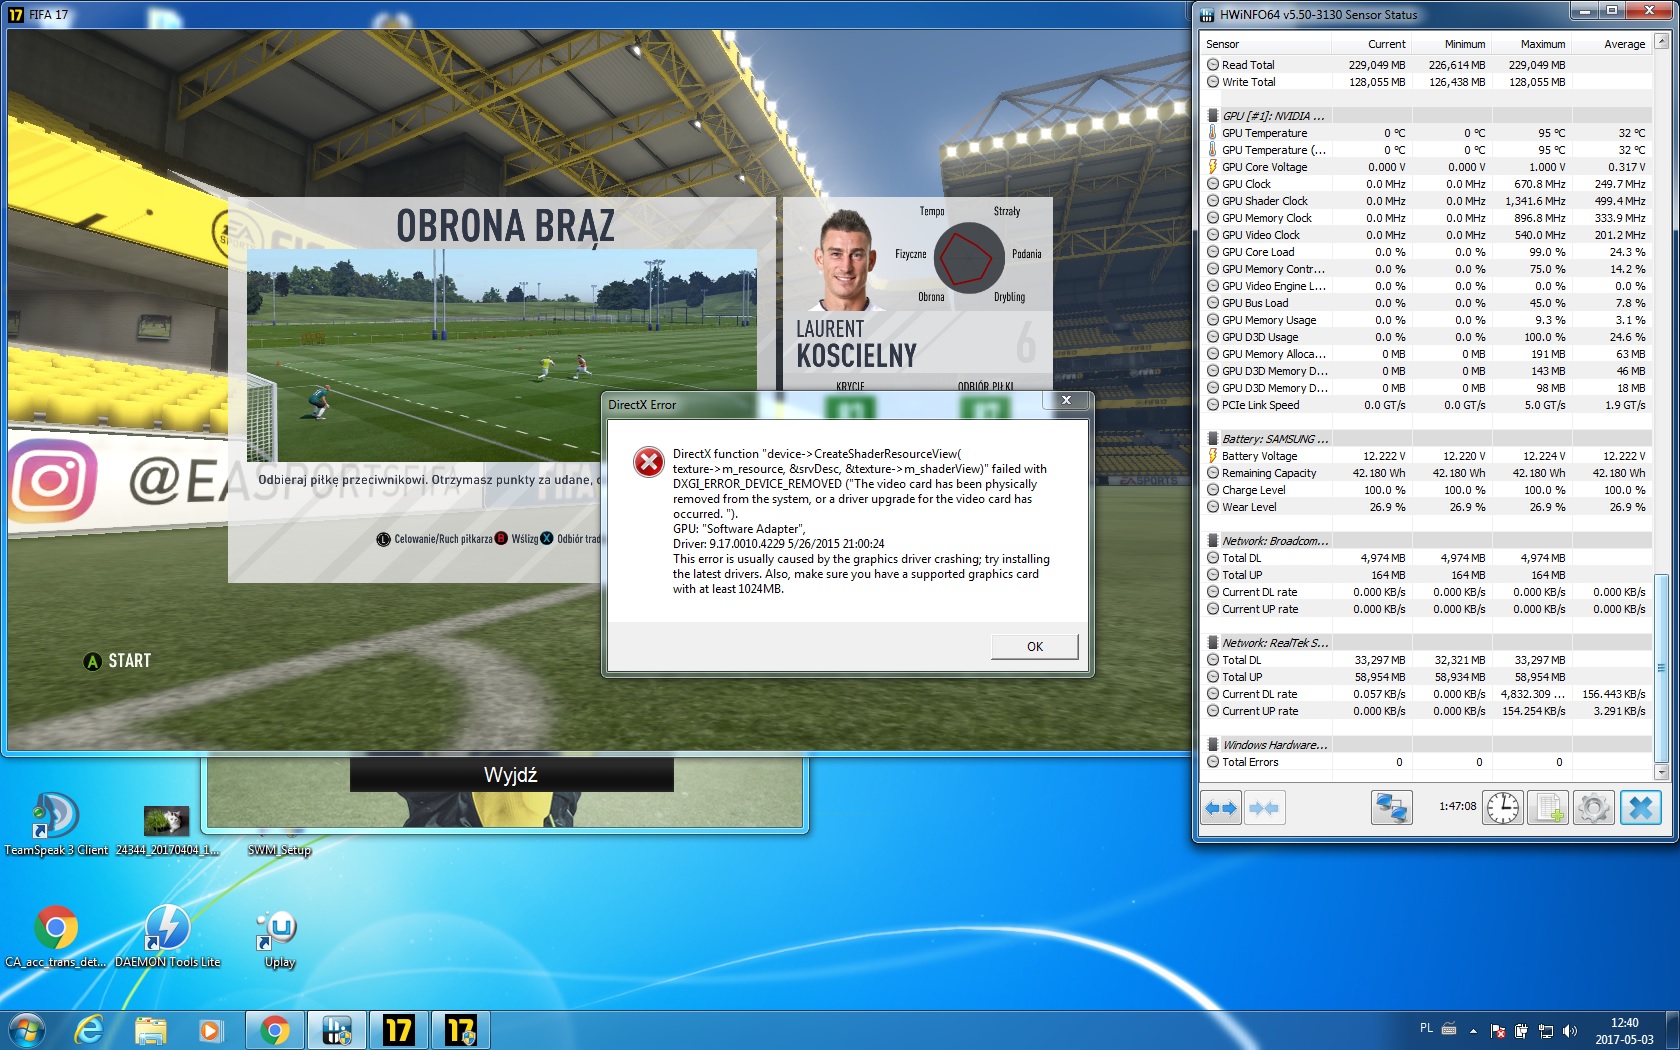Viewport: 1680px width, 1050px height.
Task: Select the GPU Temperature sensor row
Action: click(1427, 133)
